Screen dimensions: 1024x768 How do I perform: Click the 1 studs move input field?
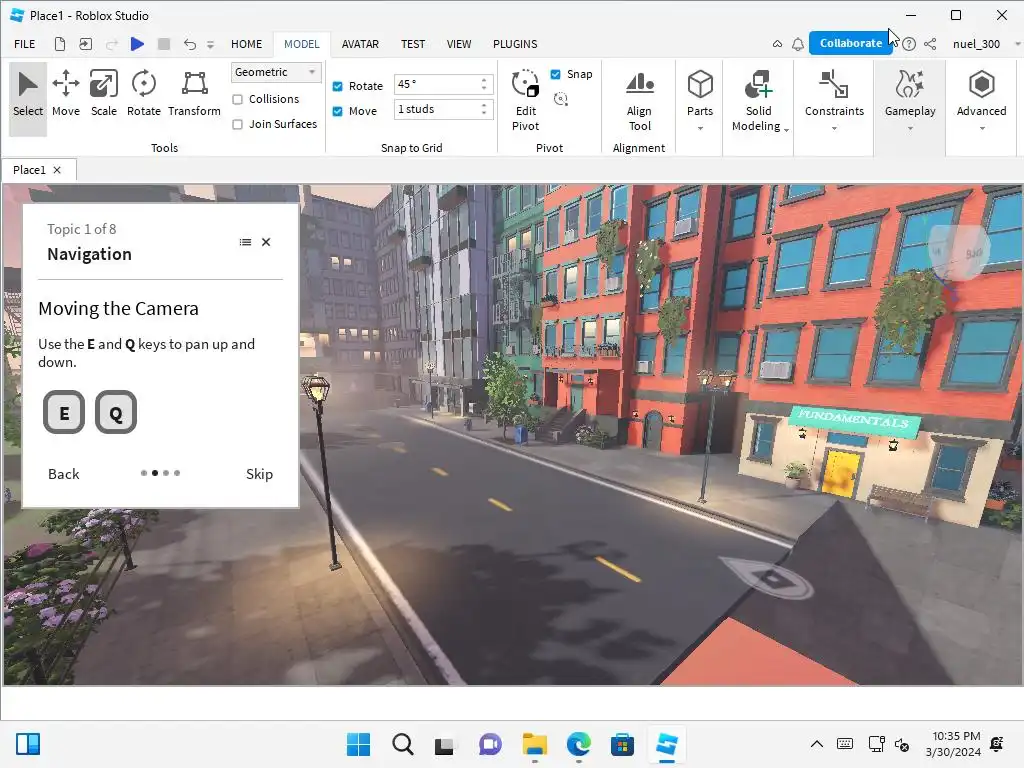[436, 109]
